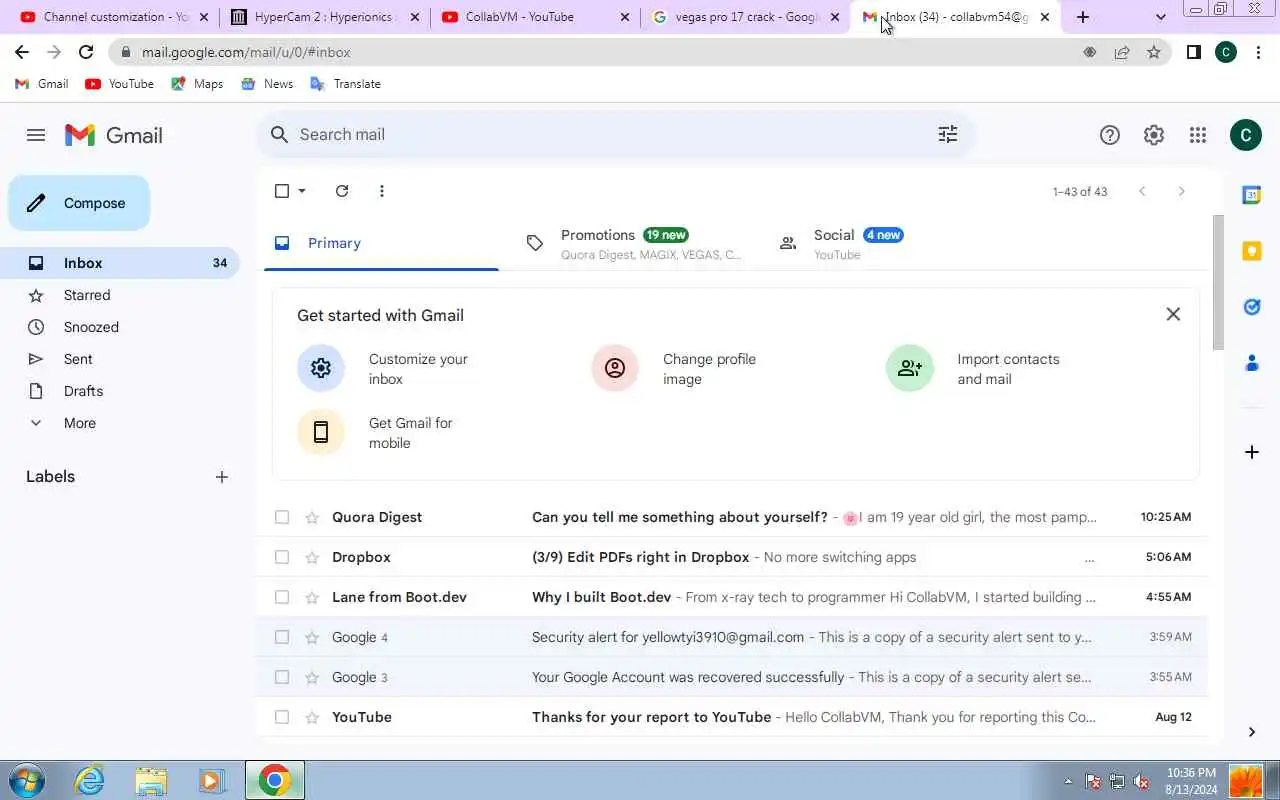Switch to vegas pro 17 crack tab
1280x800 pixels.
(x=746, y=17)
